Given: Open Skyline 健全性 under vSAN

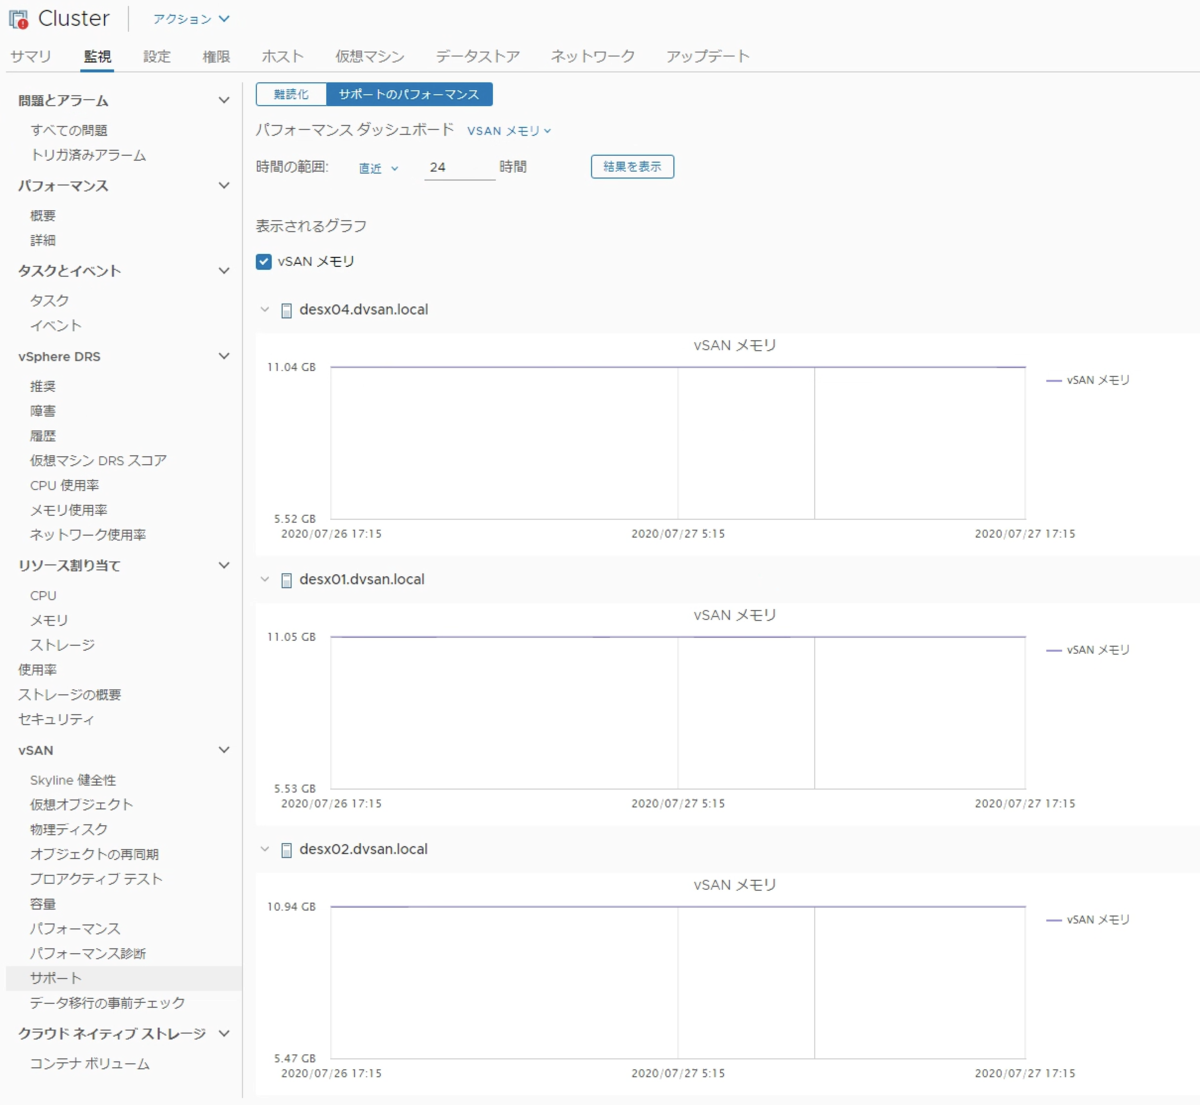Looking at the screenshot, I should click(x=73, y=780).
